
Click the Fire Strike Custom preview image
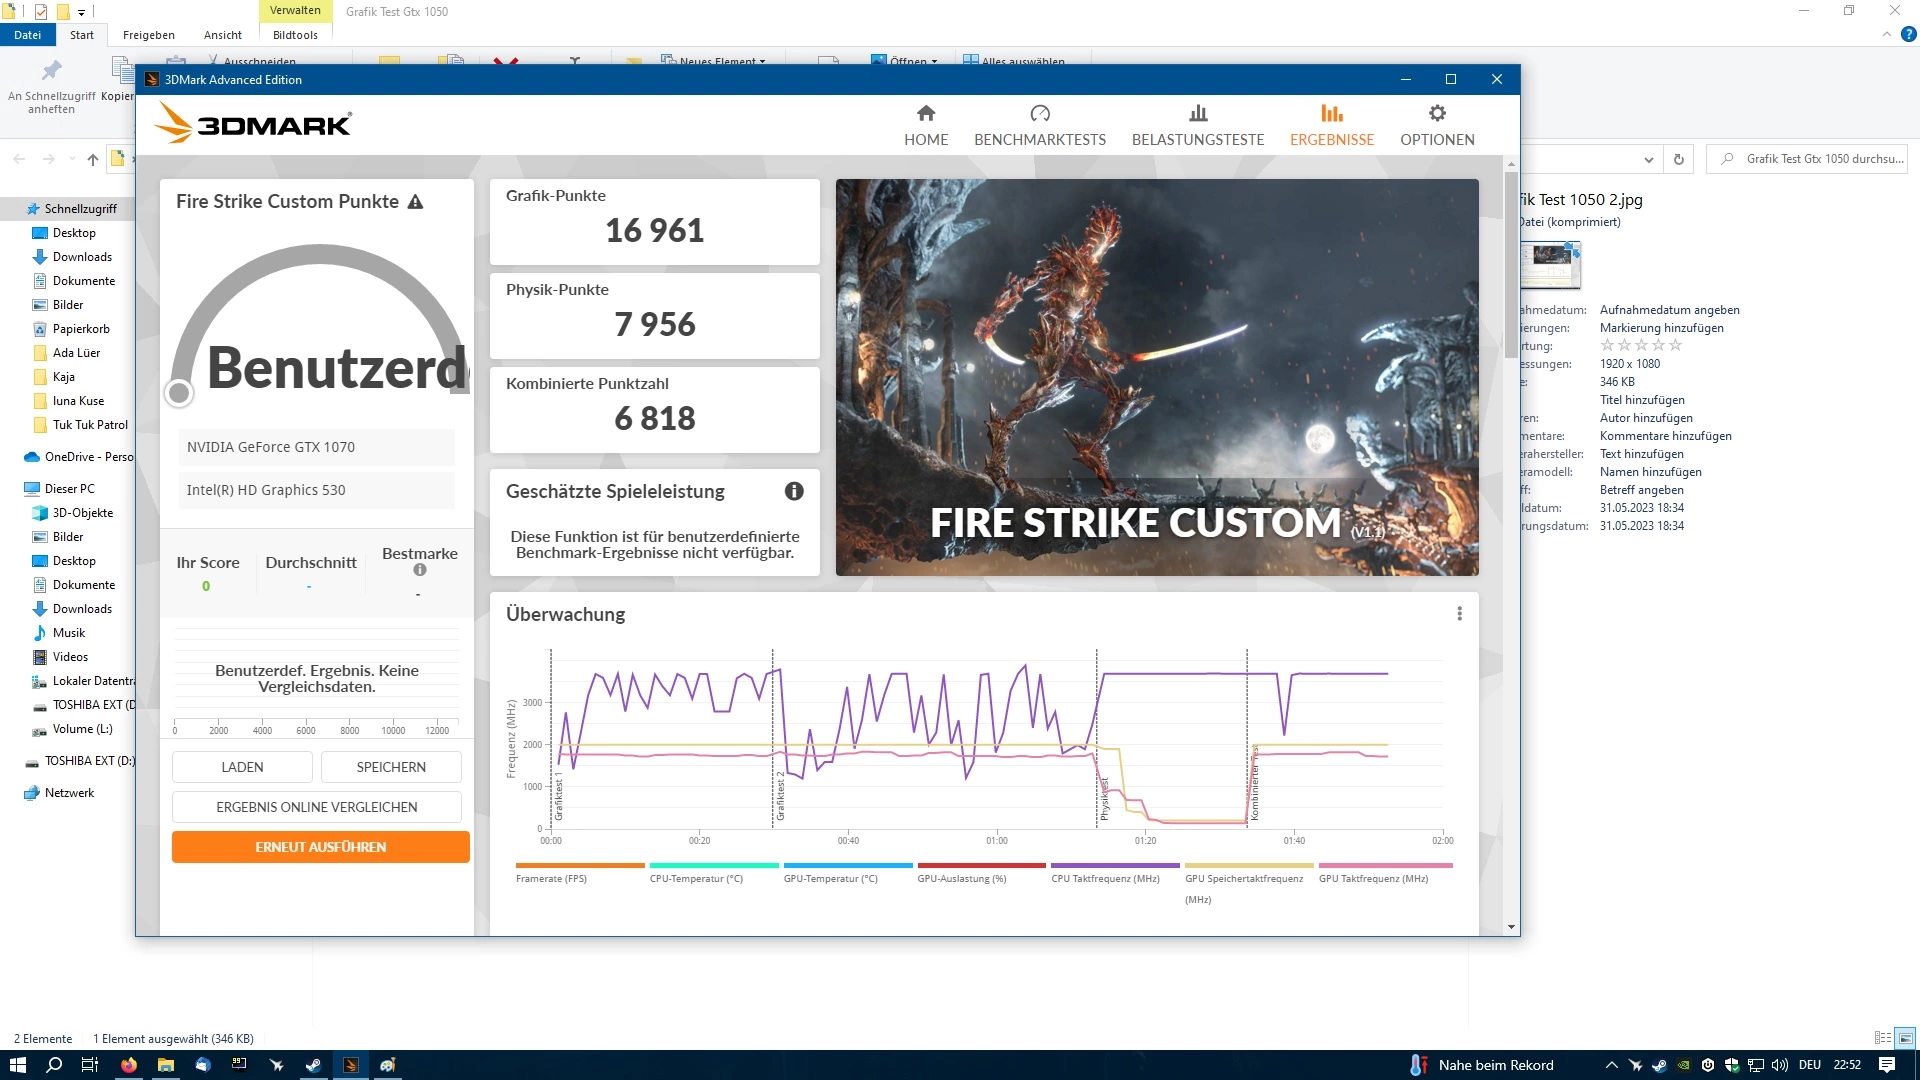click(x=1157, y=377)
